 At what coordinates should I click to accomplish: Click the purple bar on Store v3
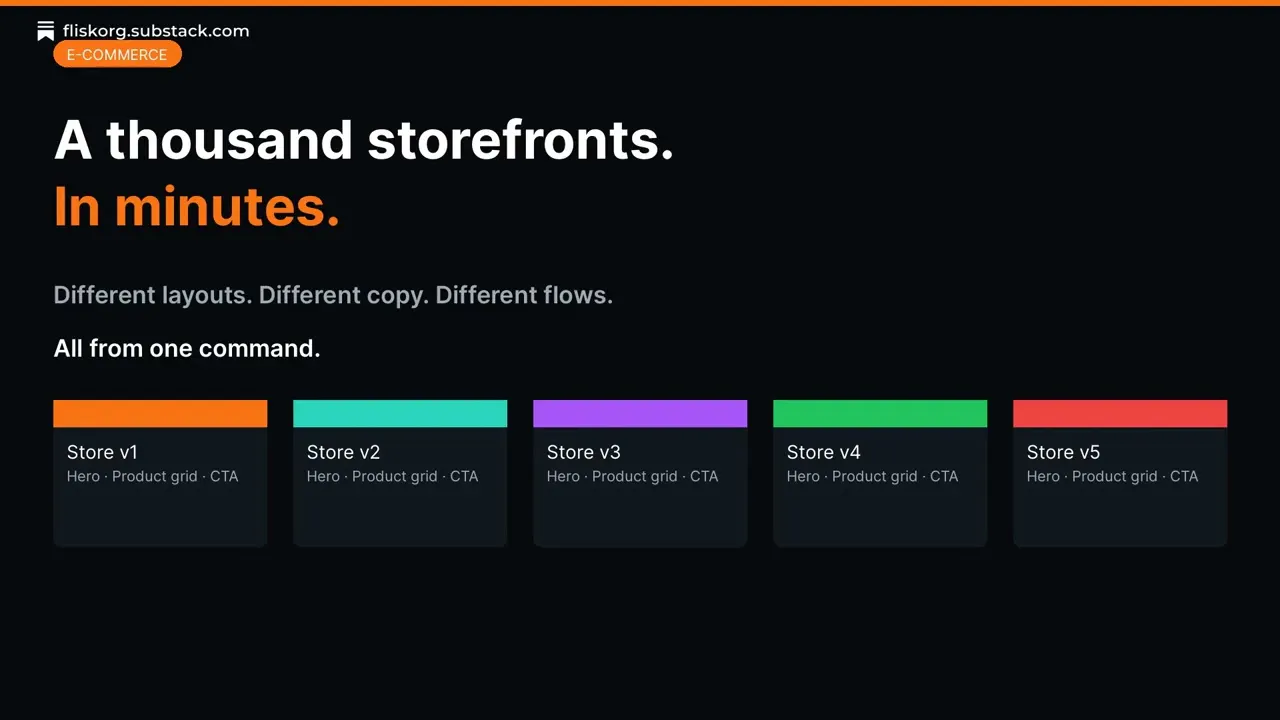pyautogui.click(x=640, y=414)
